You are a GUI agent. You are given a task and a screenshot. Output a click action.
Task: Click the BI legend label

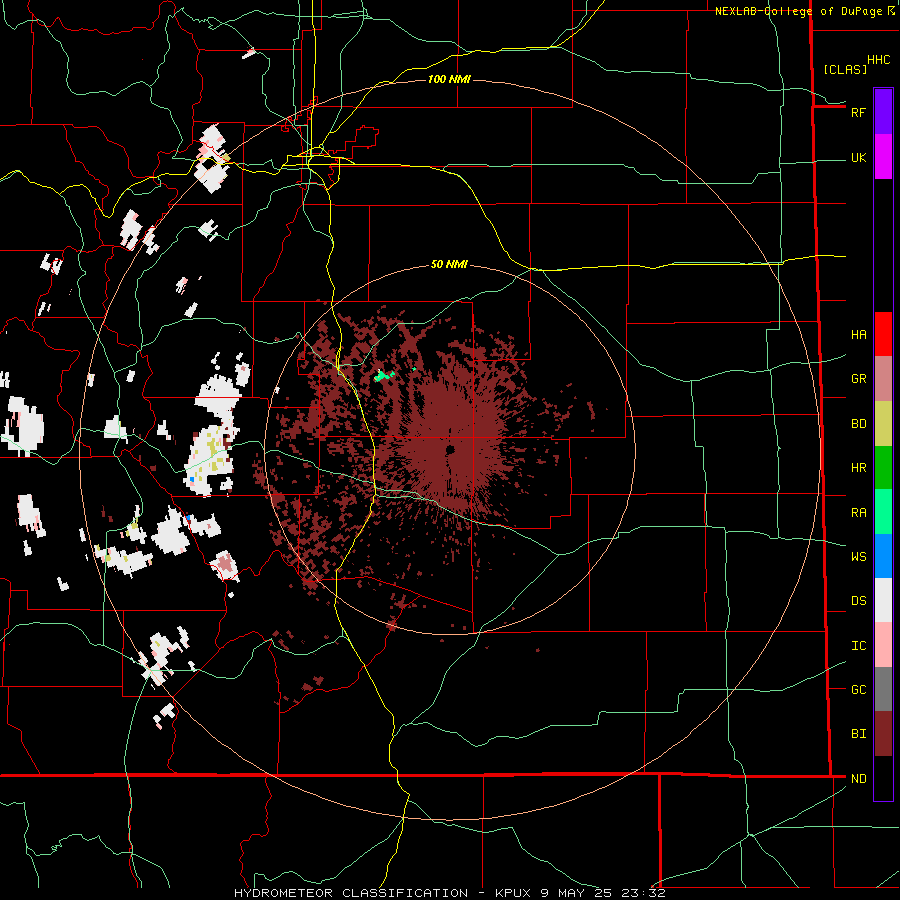pos(859,734)
